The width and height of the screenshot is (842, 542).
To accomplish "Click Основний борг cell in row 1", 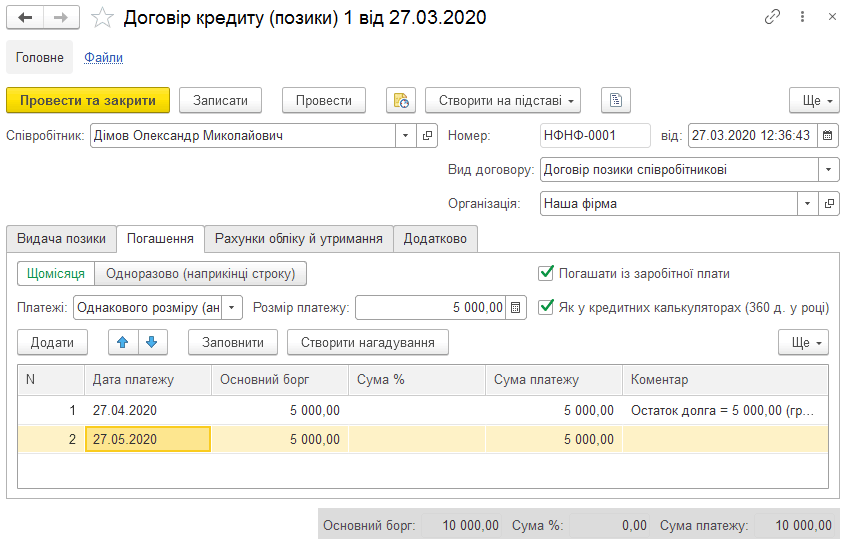I will point(280,410).
